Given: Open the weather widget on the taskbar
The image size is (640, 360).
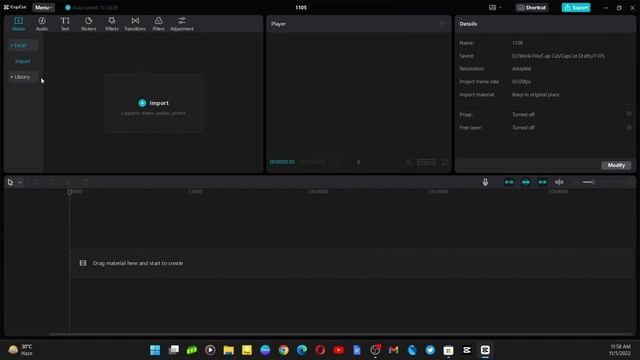Looking at the screenshot, I should (20, 350).
